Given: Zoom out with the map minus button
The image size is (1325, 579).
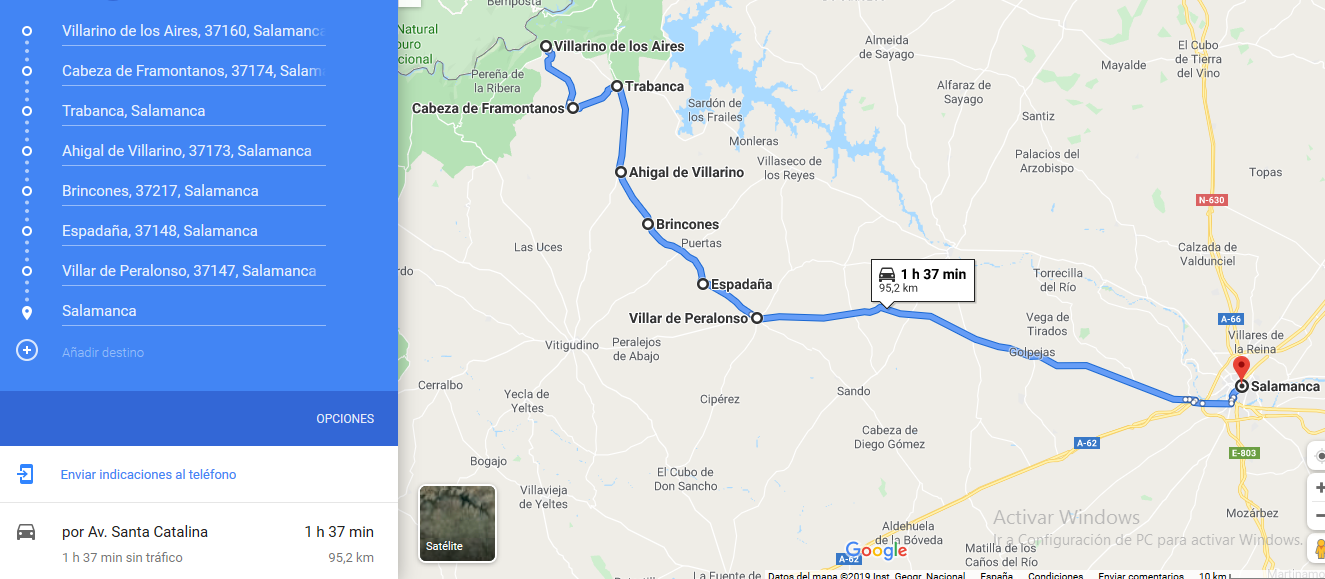Looking at the screenshot, I should tap(1319, 515).
